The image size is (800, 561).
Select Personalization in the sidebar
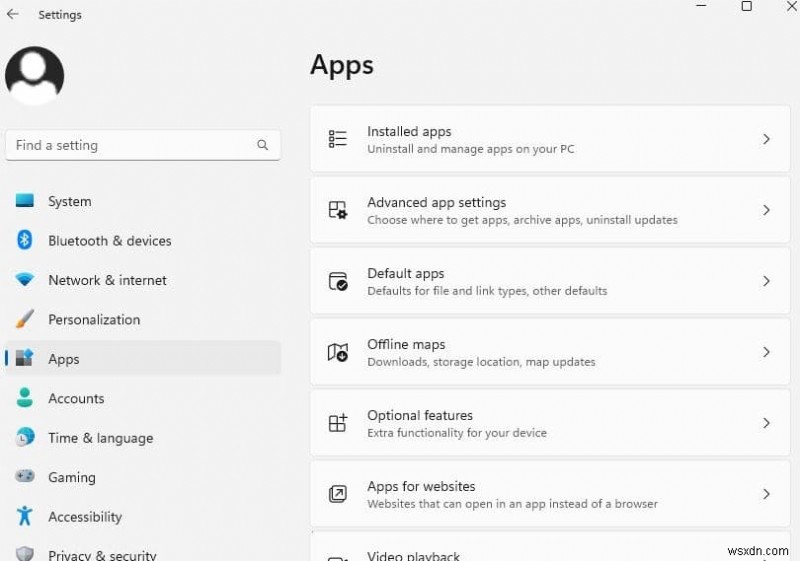pyautogui.click(x=94, y=320)
